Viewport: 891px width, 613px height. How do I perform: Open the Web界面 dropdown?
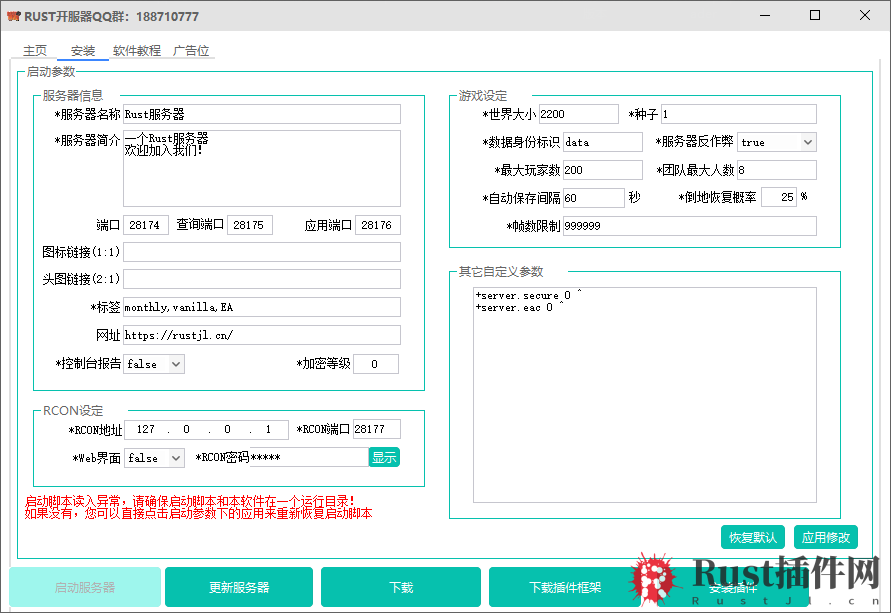pyautogui.click(x=154, y=458)
